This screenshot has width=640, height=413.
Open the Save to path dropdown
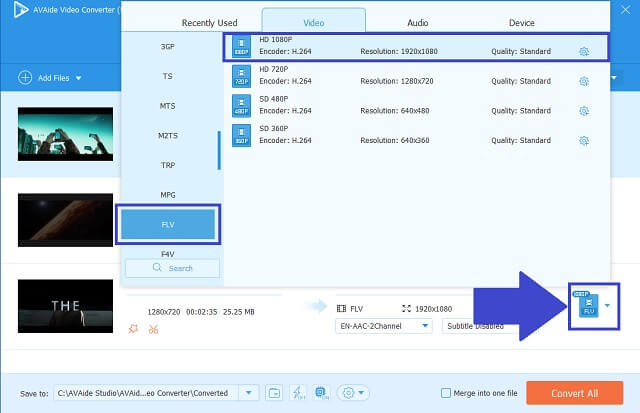pos(248,393)
